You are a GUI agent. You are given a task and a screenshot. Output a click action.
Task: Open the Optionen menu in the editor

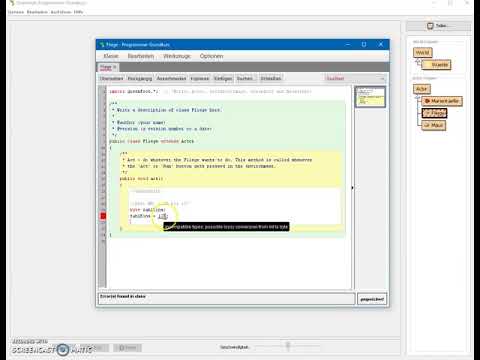[211, 56]
